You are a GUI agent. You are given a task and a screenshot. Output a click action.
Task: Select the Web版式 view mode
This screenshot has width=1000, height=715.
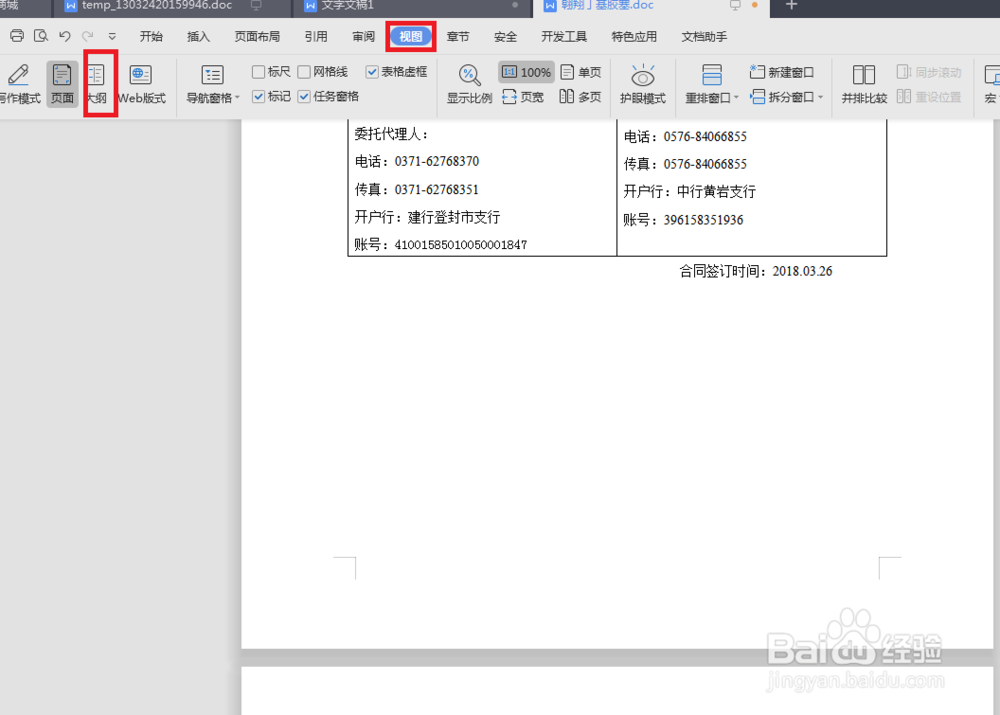pyautogui.click(x=139, y=84)
